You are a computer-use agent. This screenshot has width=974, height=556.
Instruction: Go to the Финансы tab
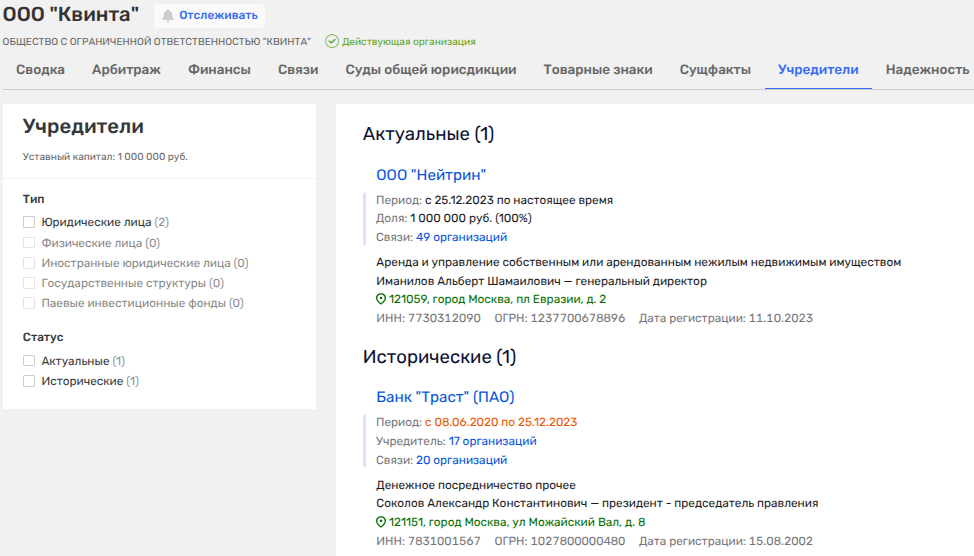pos(219,70)
